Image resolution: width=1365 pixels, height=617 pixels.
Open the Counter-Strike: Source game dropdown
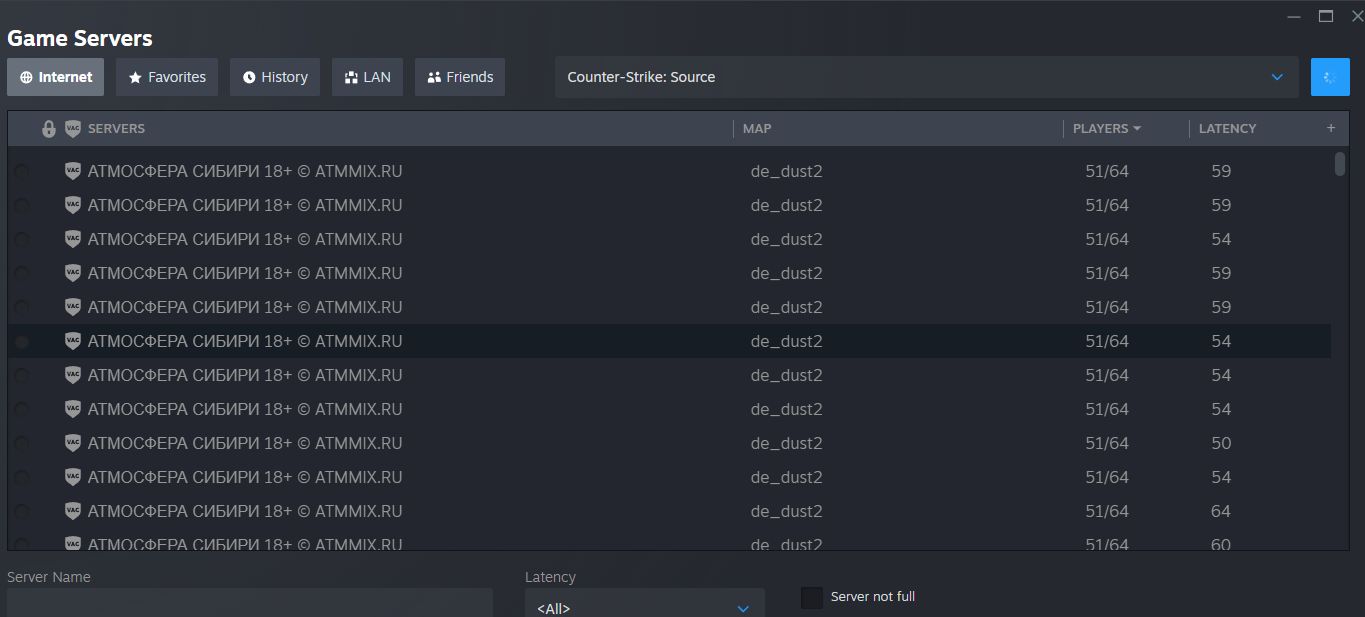click(x=927, y=77)
